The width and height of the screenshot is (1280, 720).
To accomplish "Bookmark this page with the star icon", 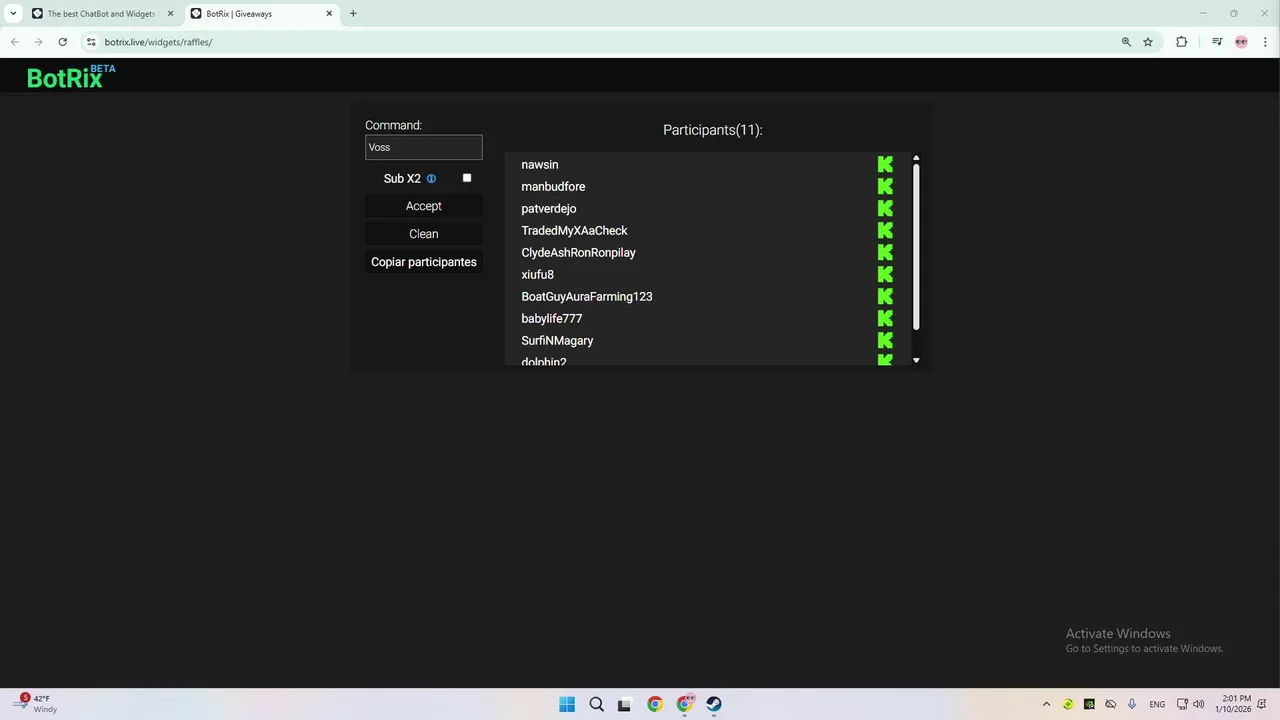I will coord(1148,42).
